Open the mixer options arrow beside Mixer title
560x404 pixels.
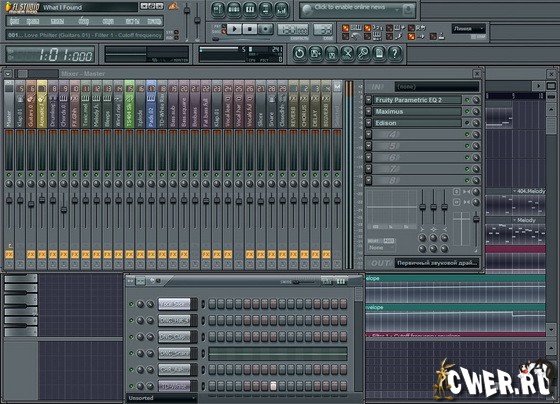[8, 74]
